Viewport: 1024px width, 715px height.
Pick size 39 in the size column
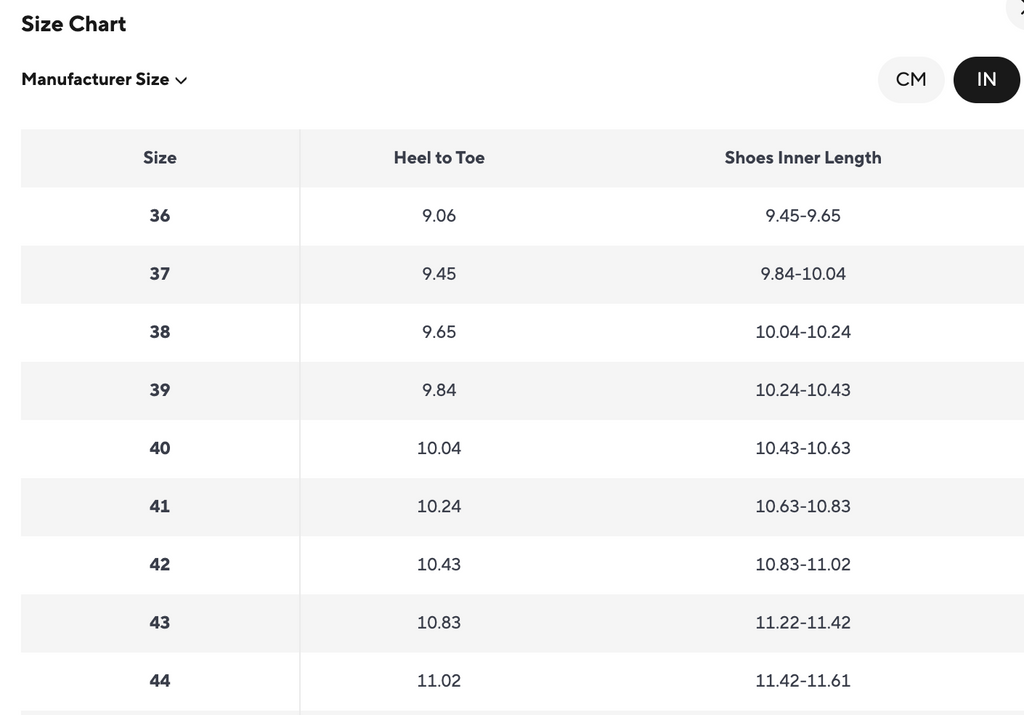(x=160, y=390)
